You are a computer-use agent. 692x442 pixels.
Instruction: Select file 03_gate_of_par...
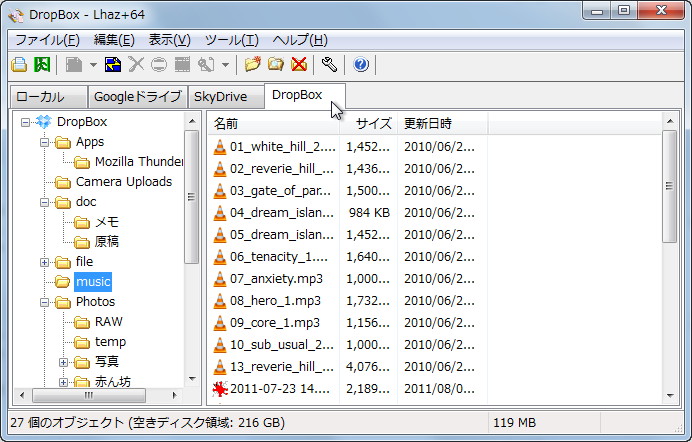280,191
